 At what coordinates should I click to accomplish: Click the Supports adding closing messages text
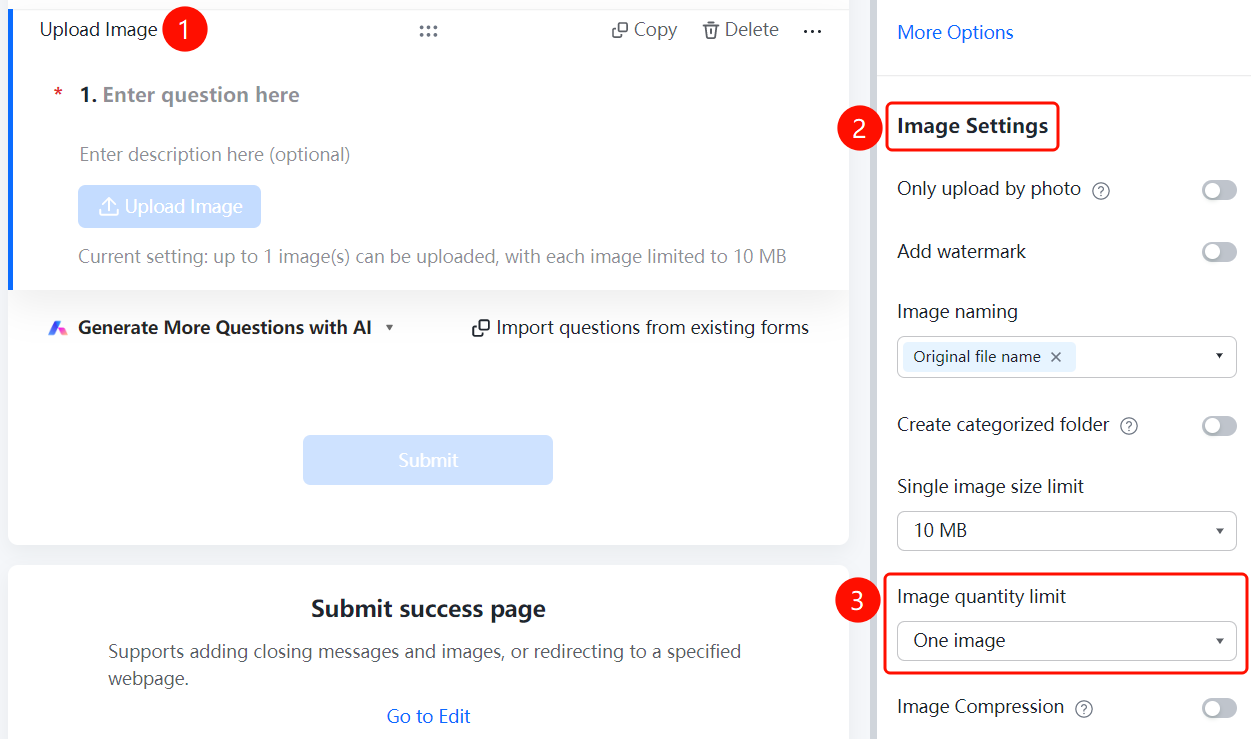click(x=424, y=665)
